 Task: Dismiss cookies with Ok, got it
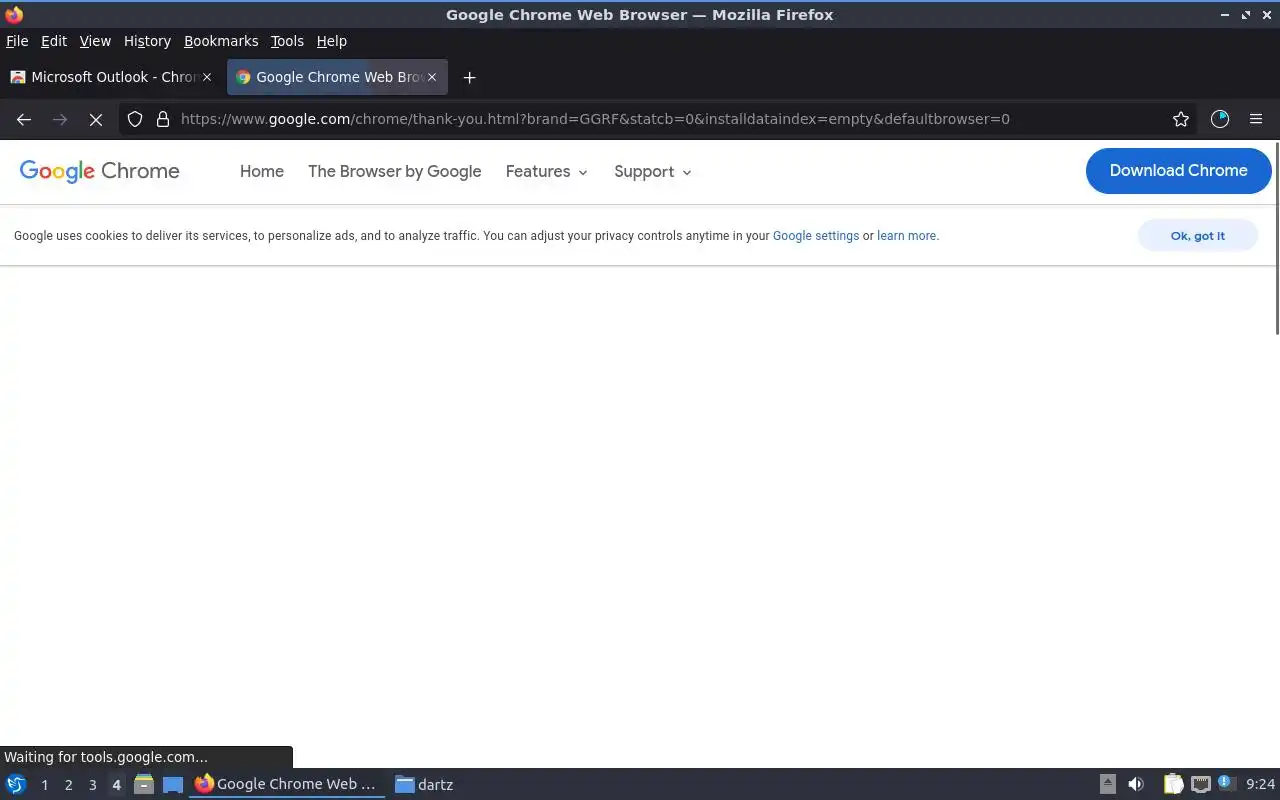pyautogui.click(x=1197, y=236)
